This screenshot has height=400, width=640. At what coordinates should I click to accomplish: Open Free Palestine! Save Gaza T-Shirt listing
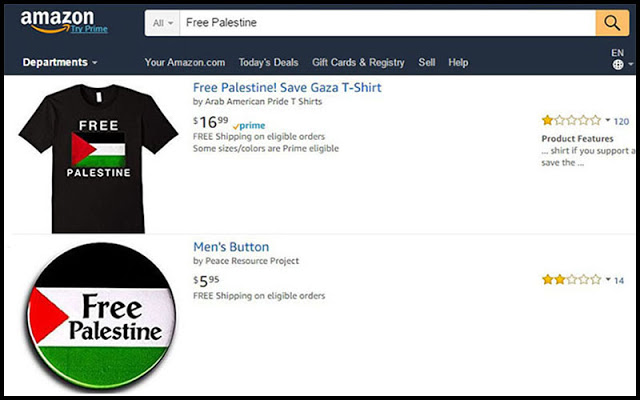click(287, 87)
